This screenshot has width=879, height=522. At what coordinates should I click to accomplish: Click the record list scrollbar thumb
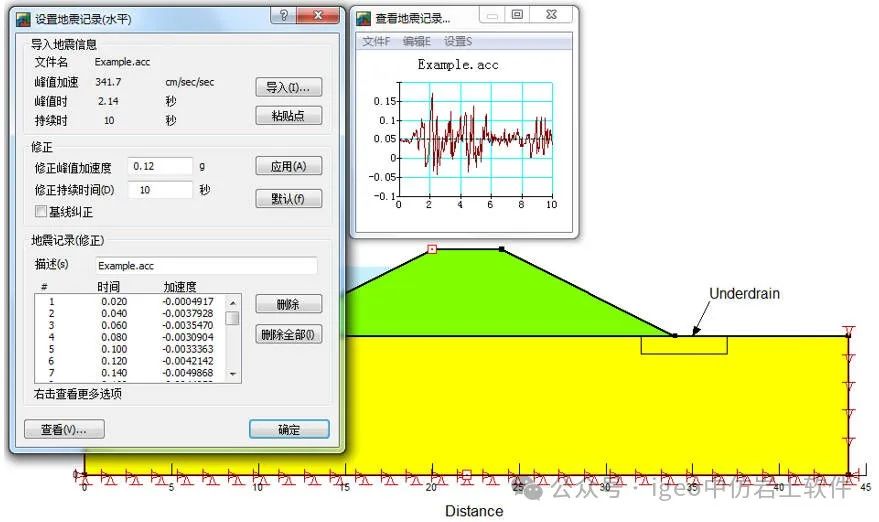click(233, 318)
